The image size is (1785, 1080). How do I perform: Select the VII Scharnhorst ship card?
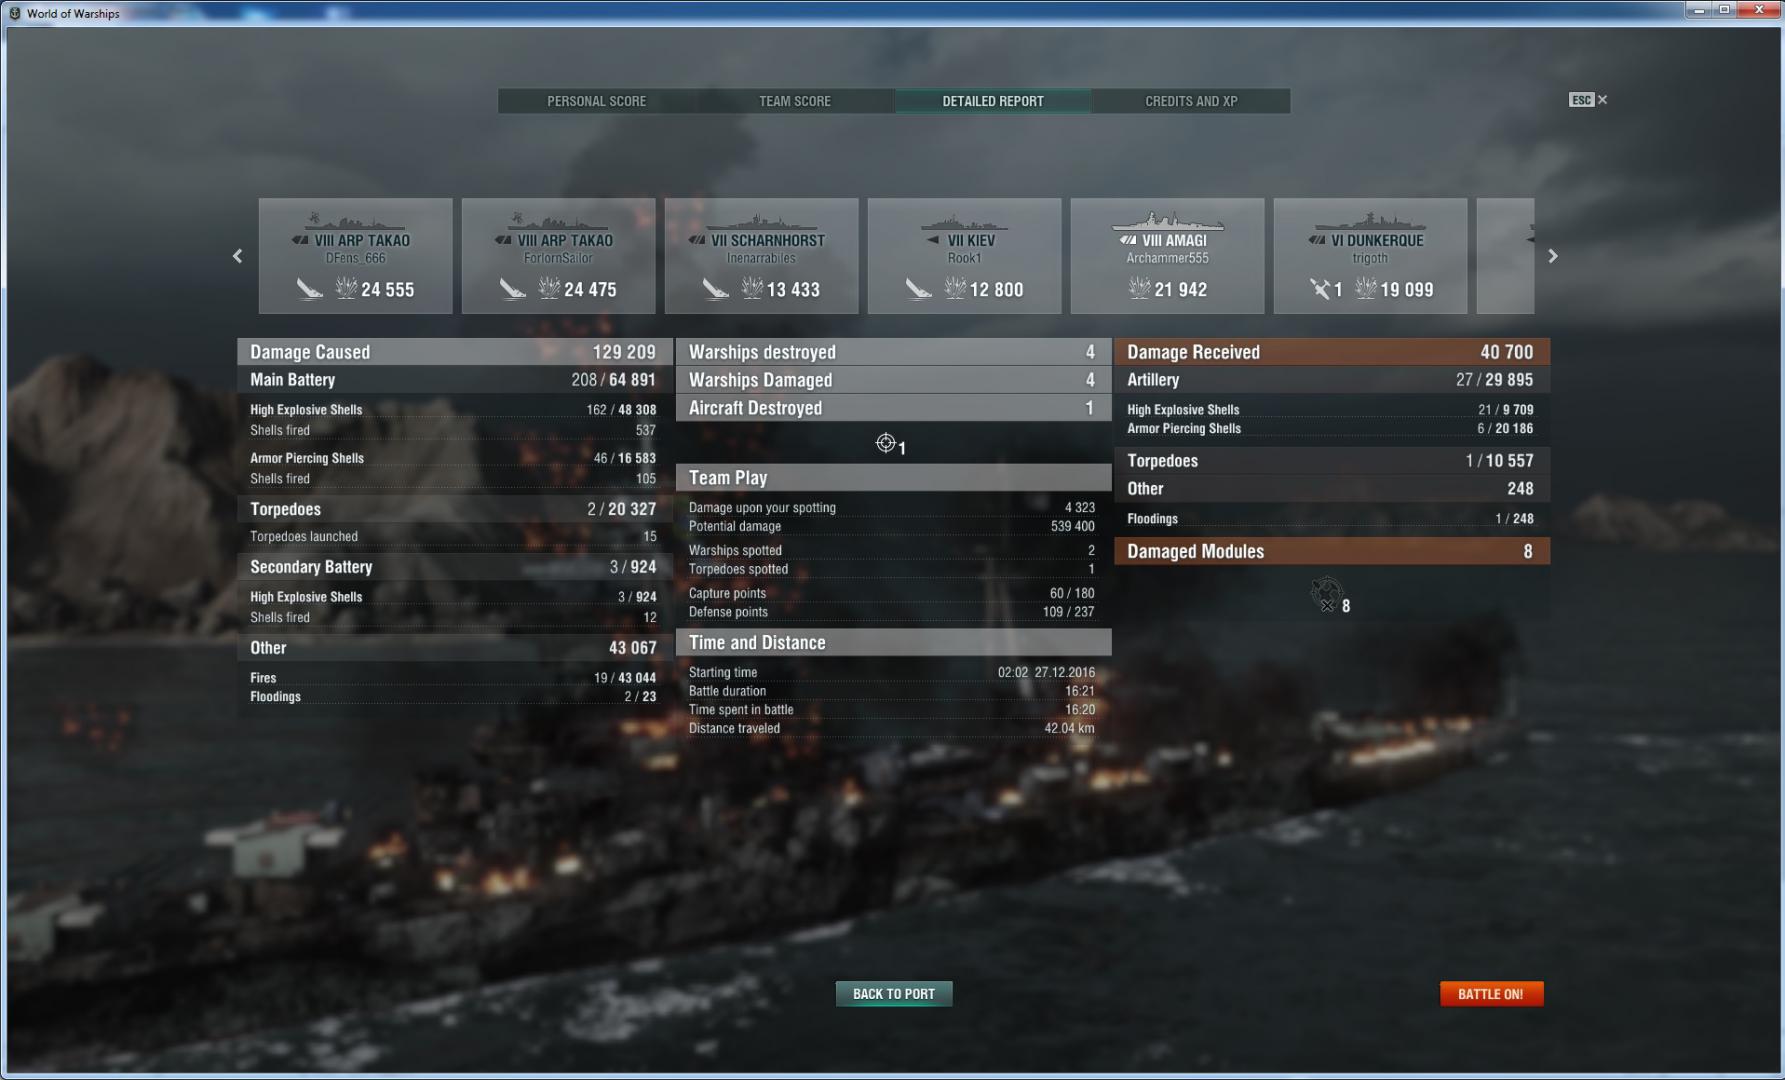click(761, 256)
